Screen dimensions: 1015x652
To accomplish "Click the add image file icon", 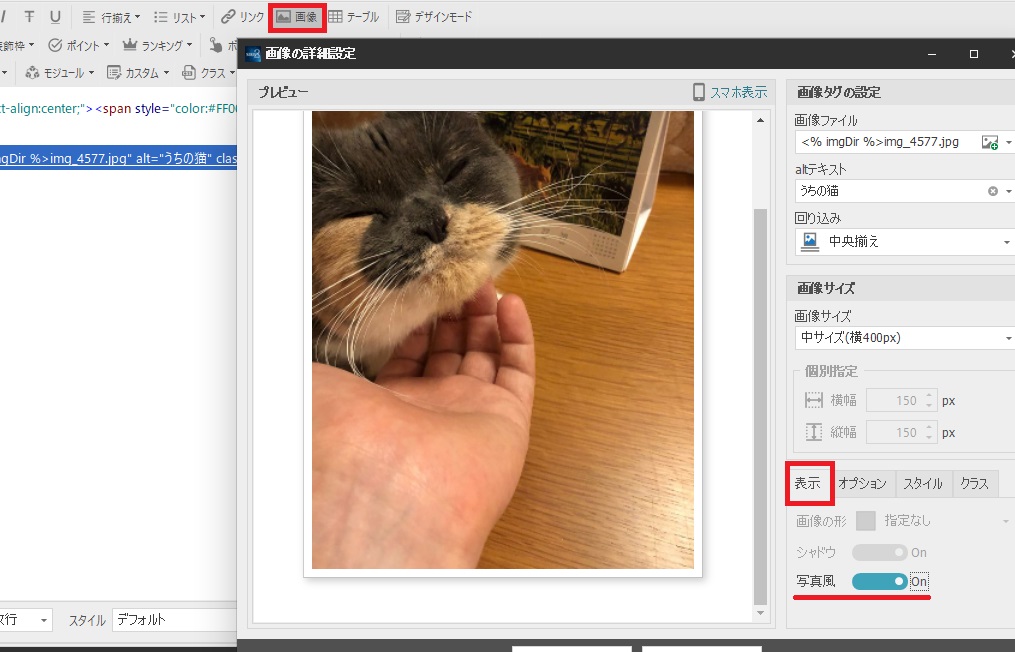I will click(990, 142).
